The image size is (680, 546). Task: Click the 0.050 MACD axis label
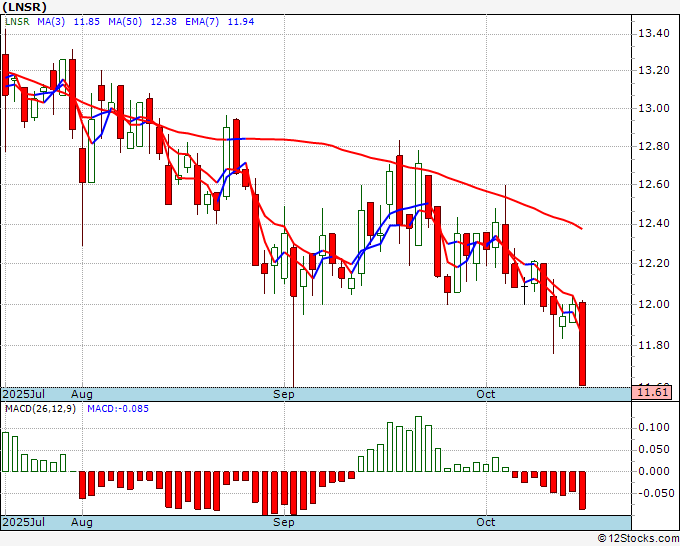654,449
